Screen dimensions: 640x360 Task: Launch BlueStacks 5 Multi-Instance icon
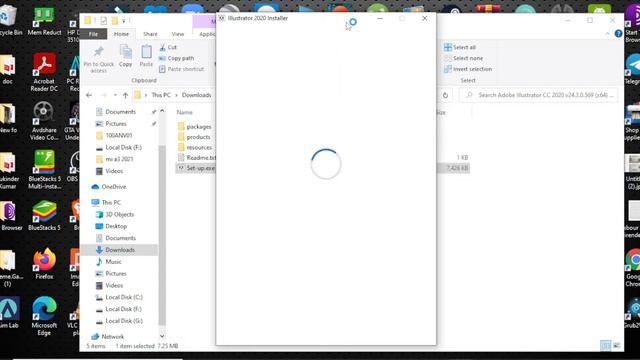pos(44,170)
